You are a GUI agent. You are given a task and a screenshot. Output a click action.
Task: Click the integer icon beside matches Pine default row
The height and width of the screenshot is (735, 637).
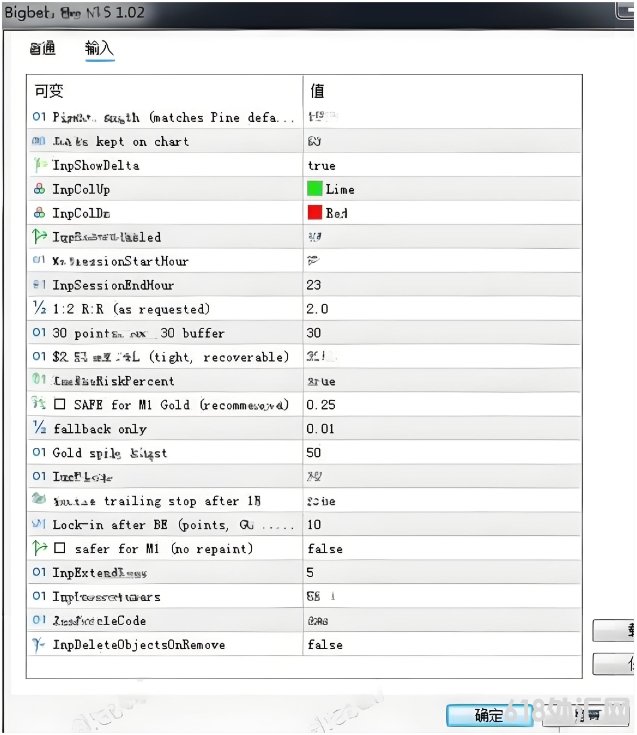[x=39, y=116]
